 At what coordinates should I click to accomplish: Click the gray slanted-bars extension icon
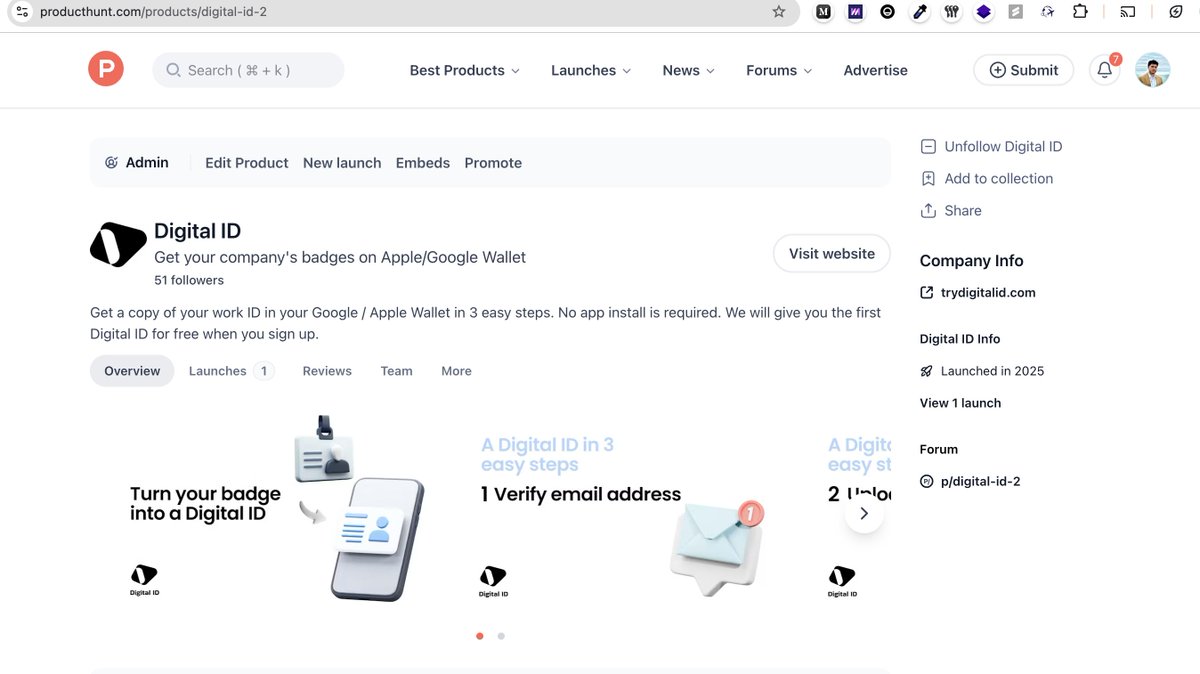click(x=1015, y=12)
